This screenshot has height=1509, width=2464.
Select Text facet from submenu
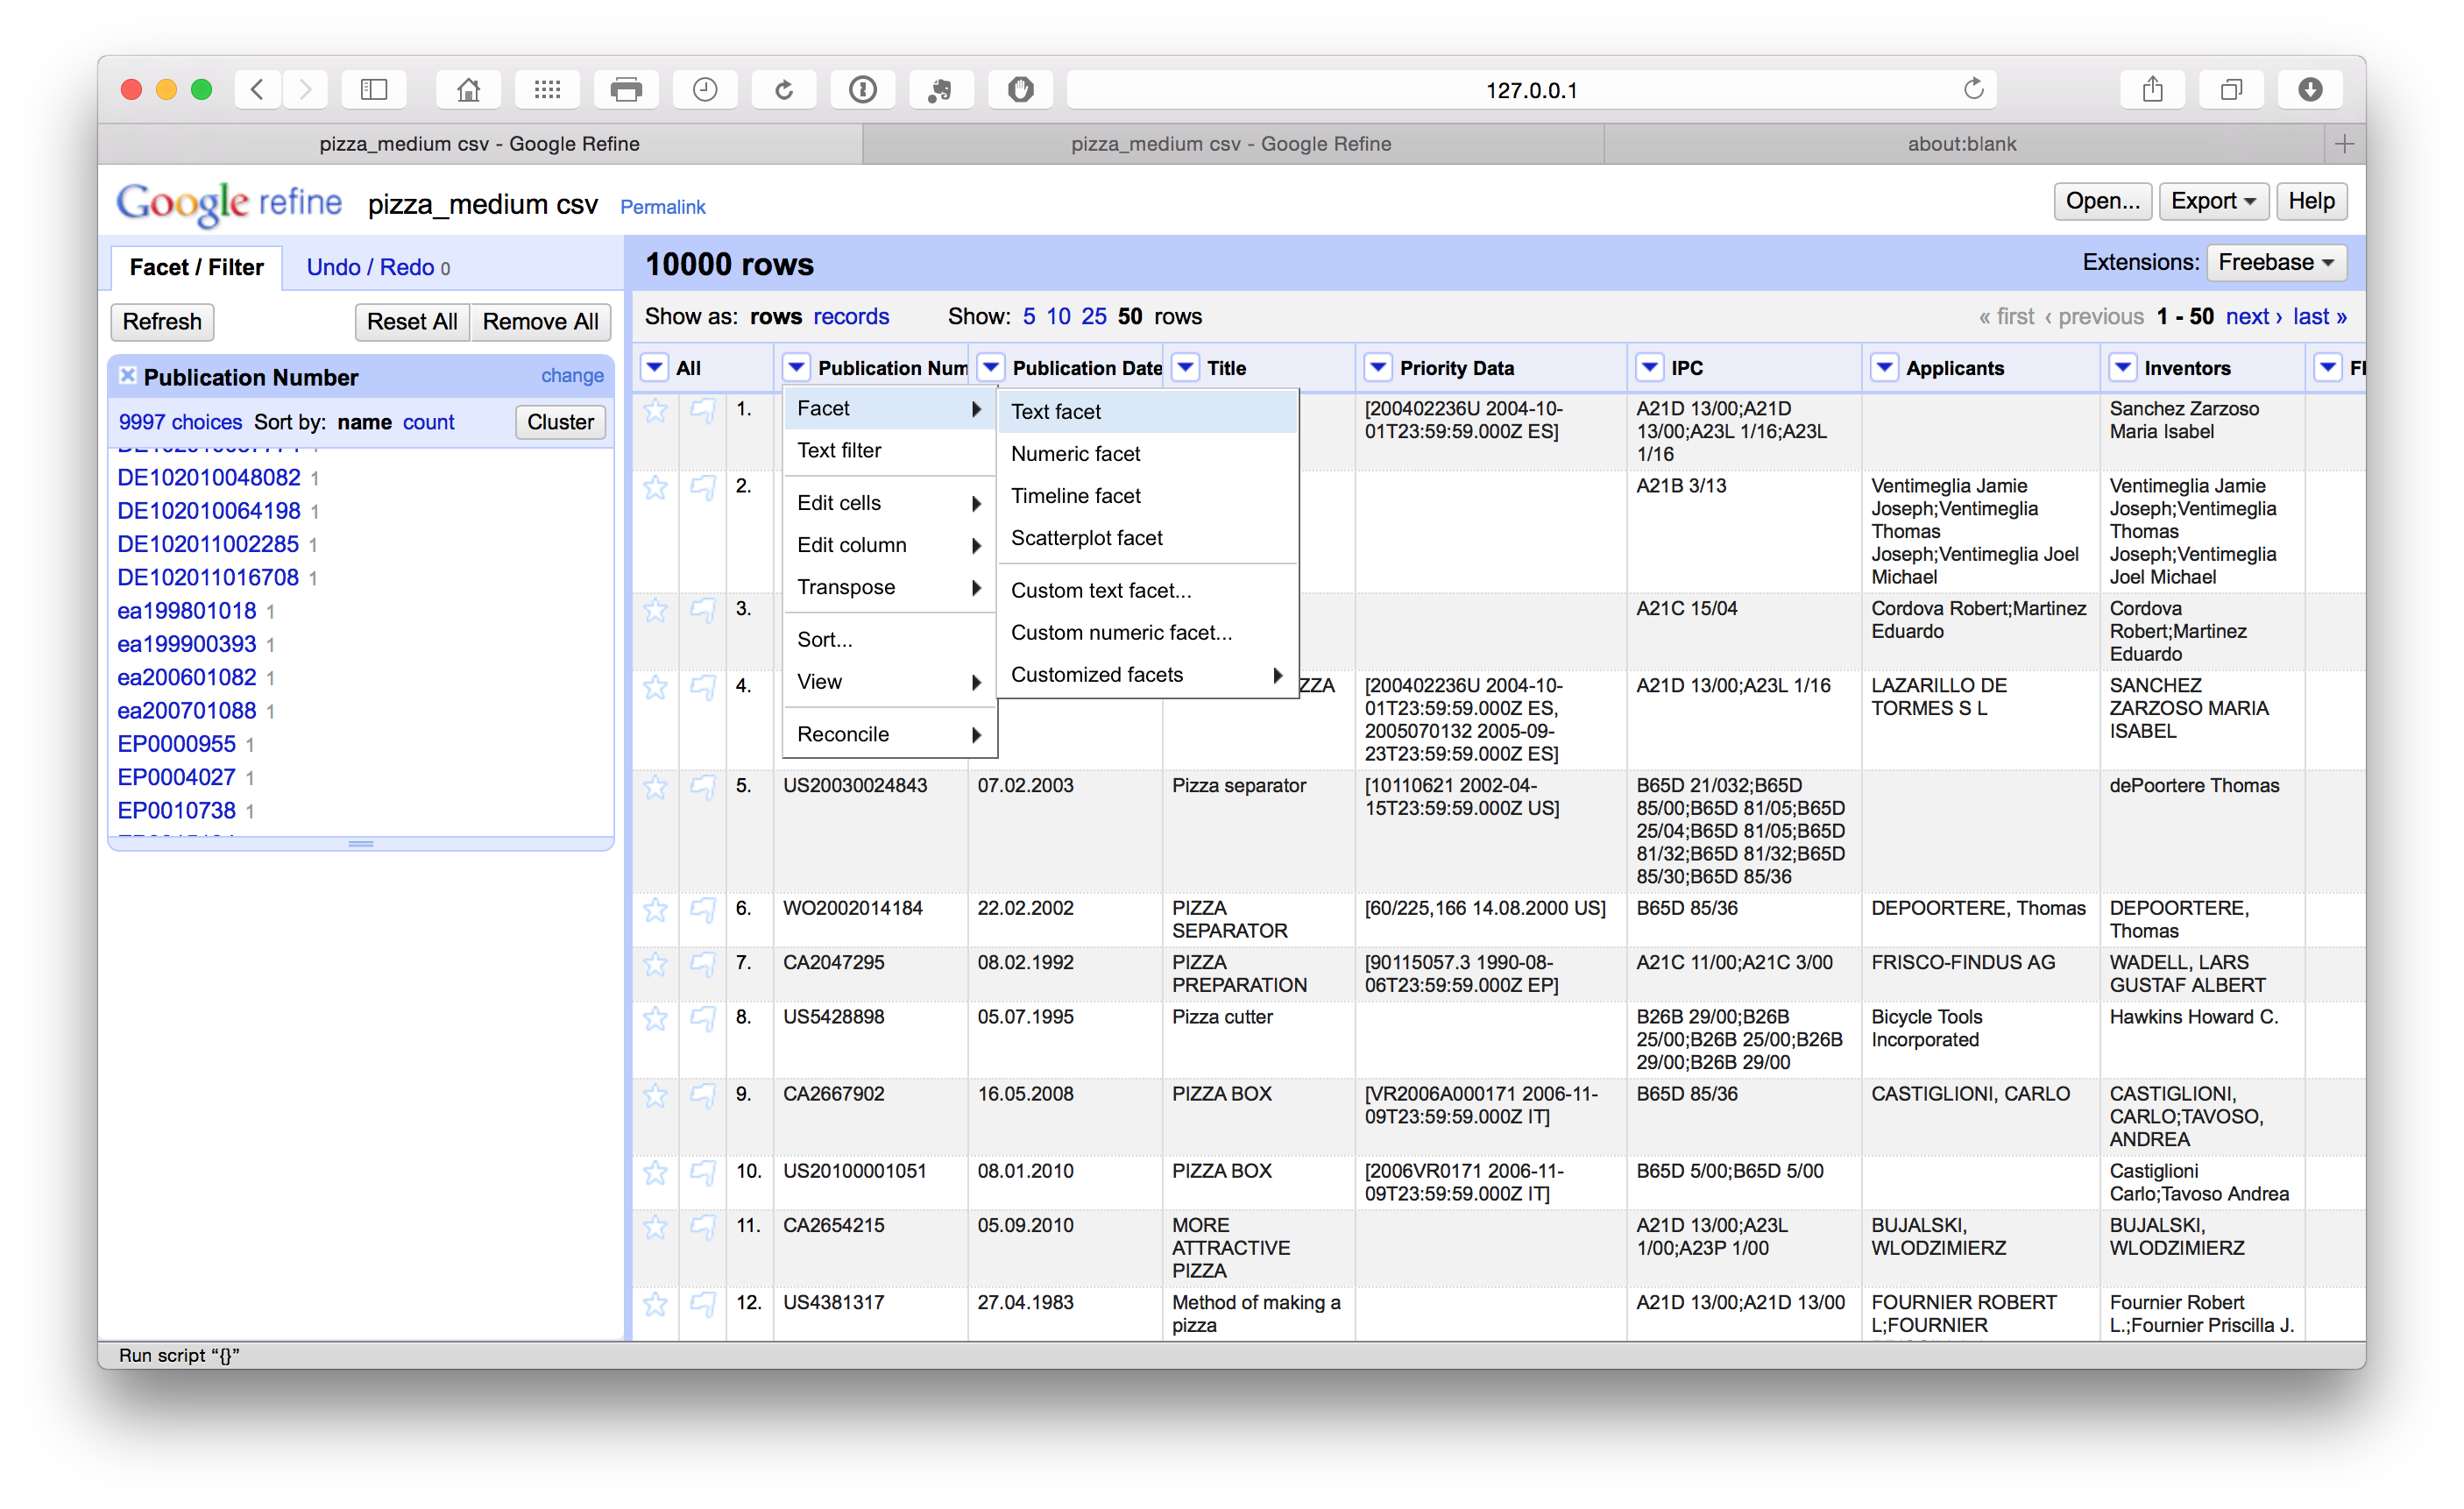pos(1148,411)
